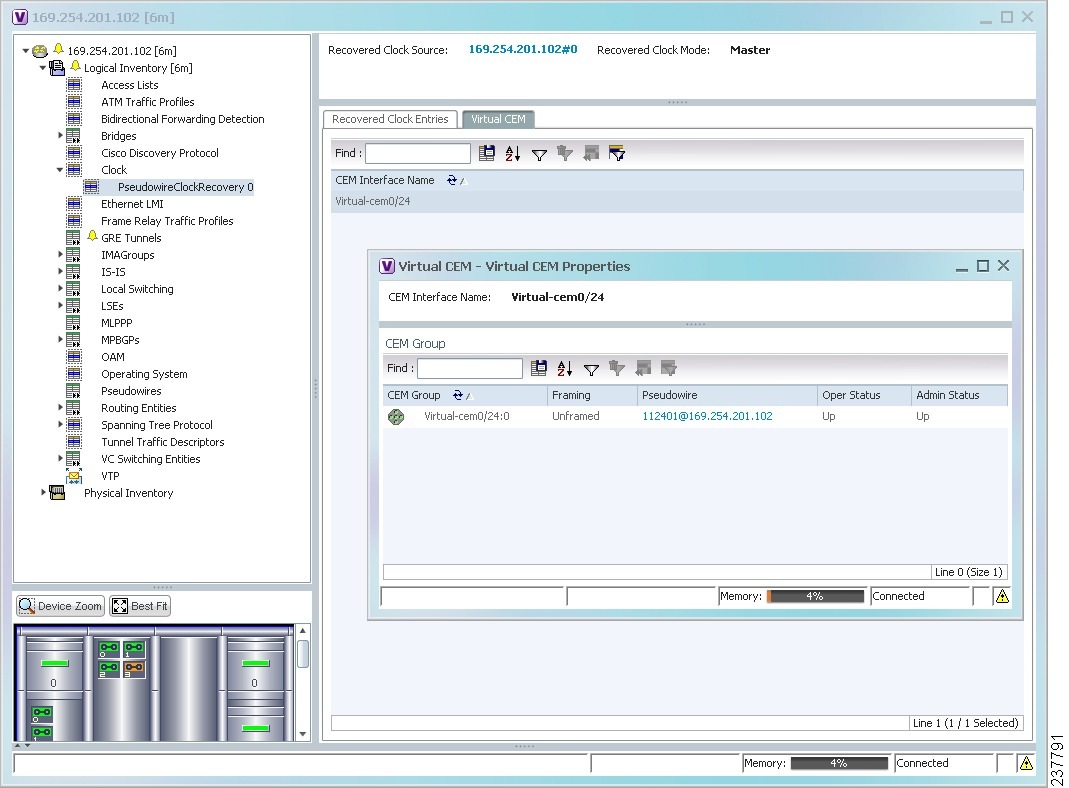Click the Physical Inventory chassis icon

pos(57,493)
